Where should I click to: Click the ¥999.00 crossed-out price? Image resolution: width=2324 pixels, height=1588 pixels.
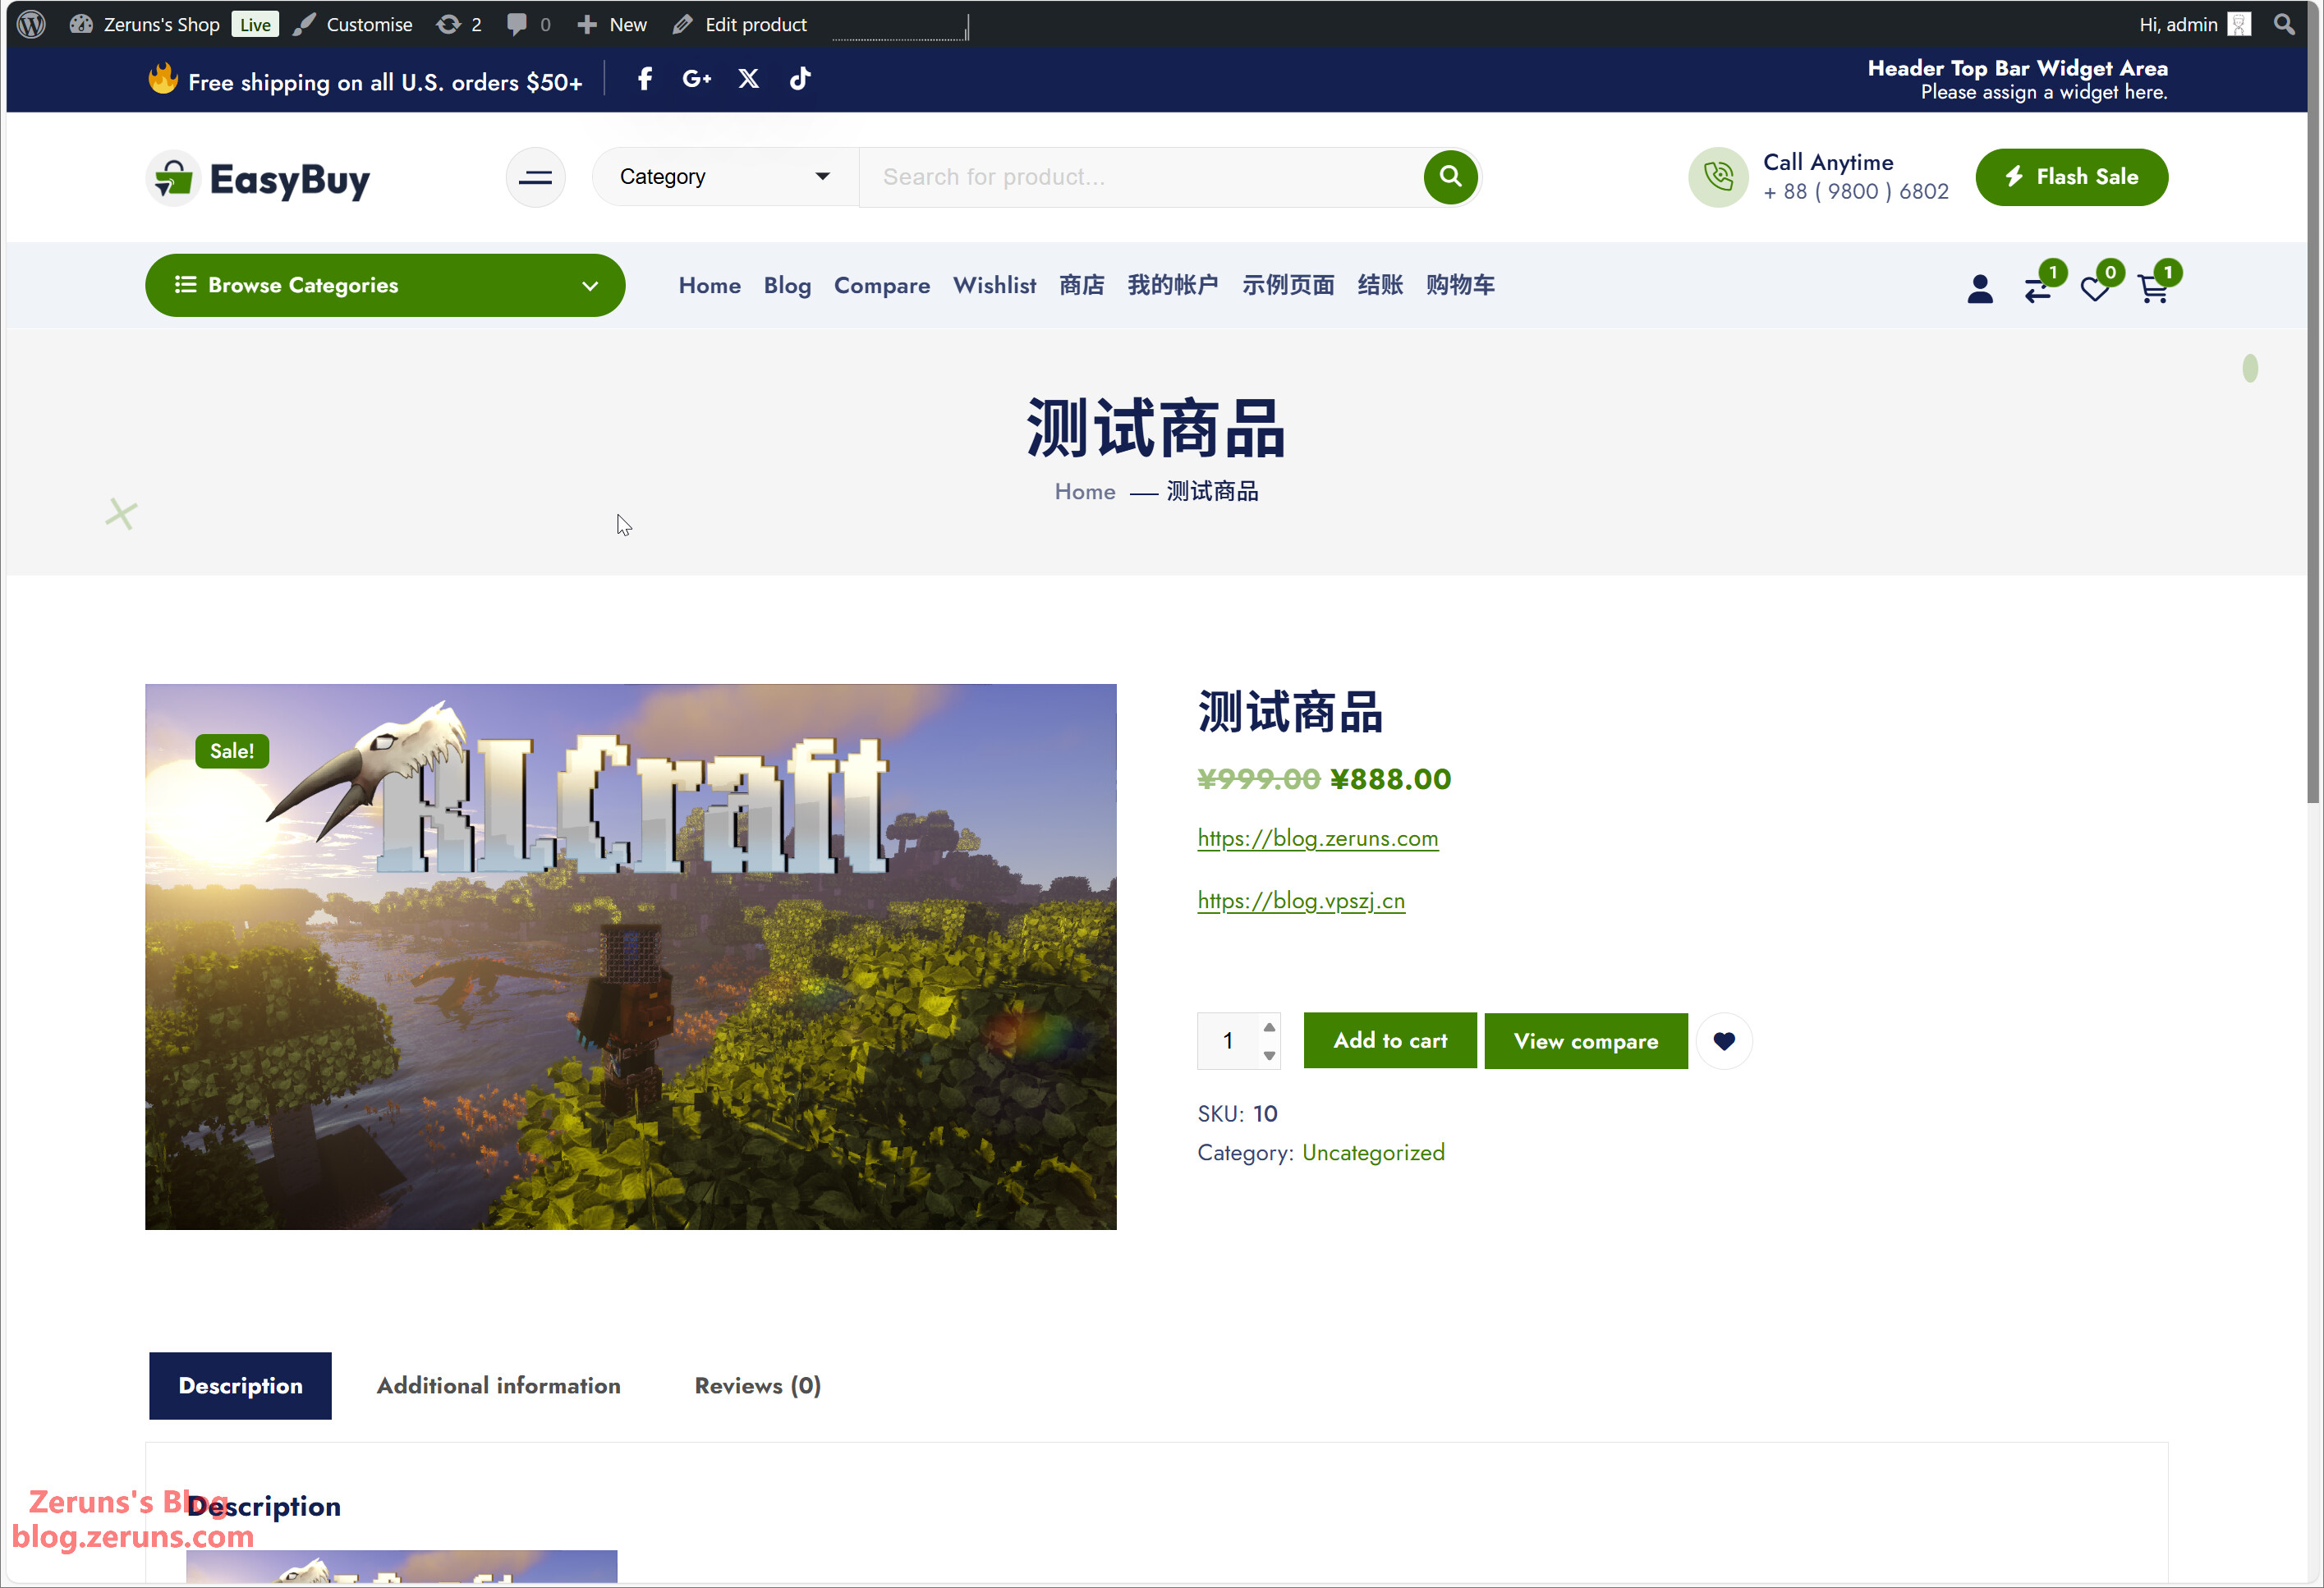click(x=1258, y=779)
